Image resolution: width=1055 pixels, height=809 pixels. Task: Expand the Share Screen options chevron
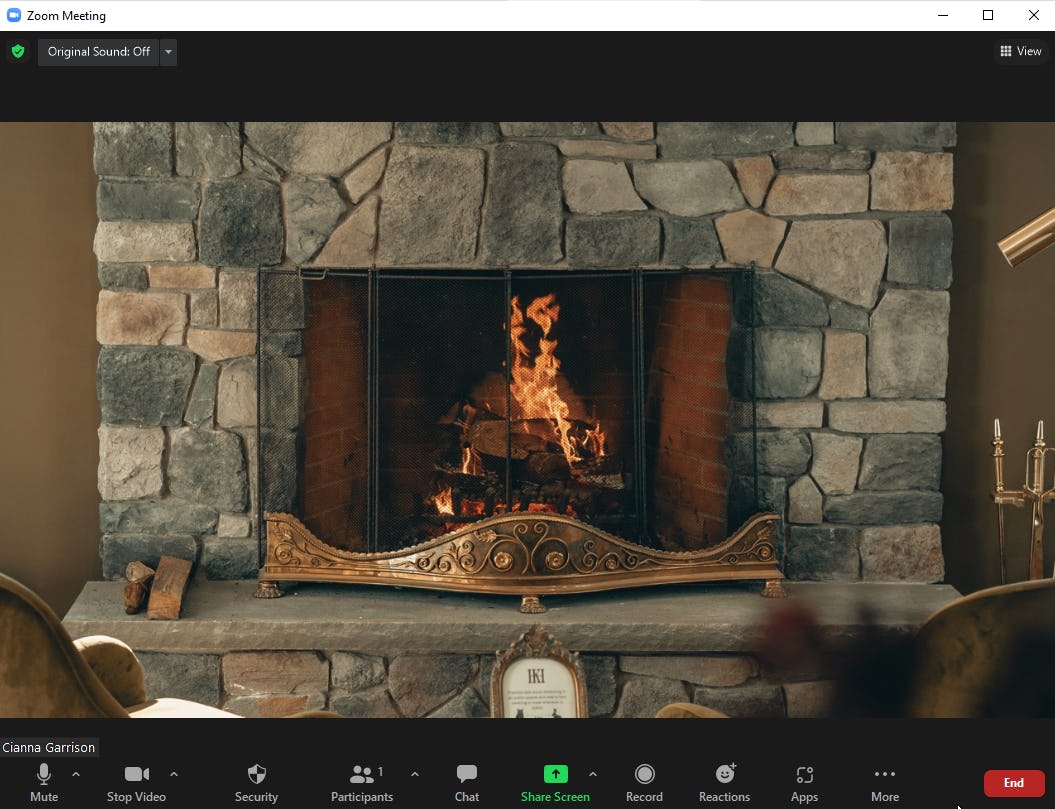592,774
